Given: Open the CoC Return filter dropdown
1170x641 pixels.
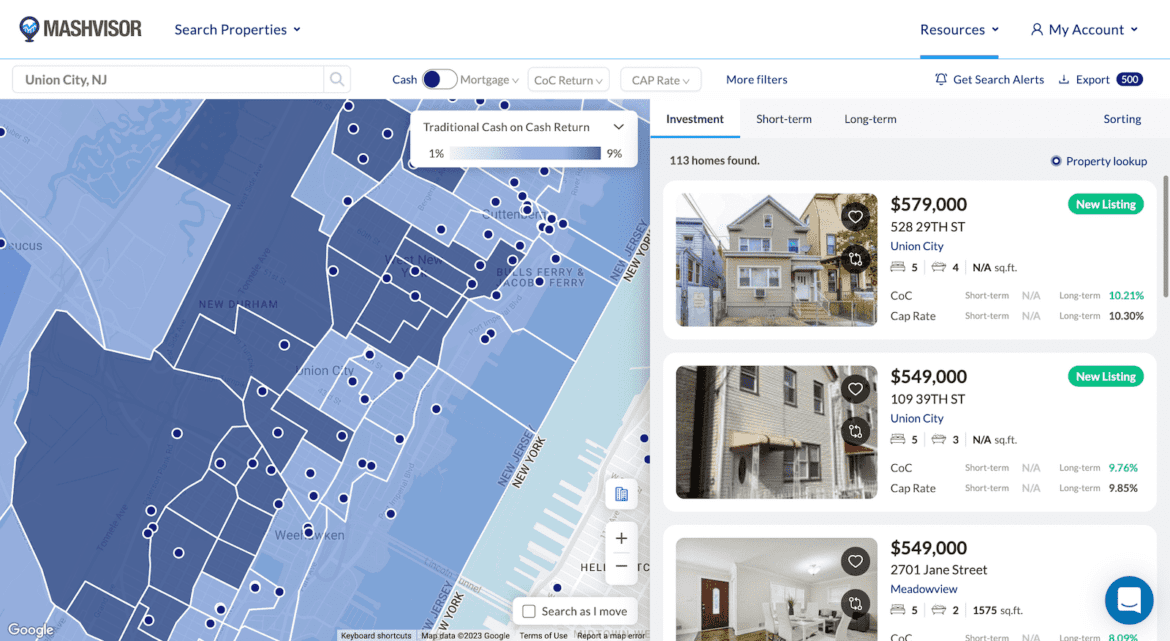Looking at the screenshot, I should (568, 79).
